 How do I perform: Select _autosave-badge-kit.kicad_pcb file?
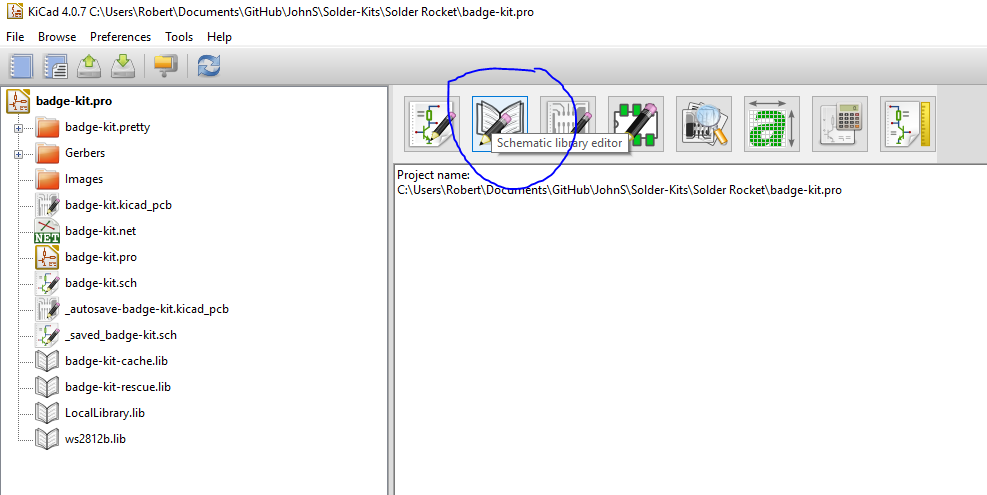[147, 309]
